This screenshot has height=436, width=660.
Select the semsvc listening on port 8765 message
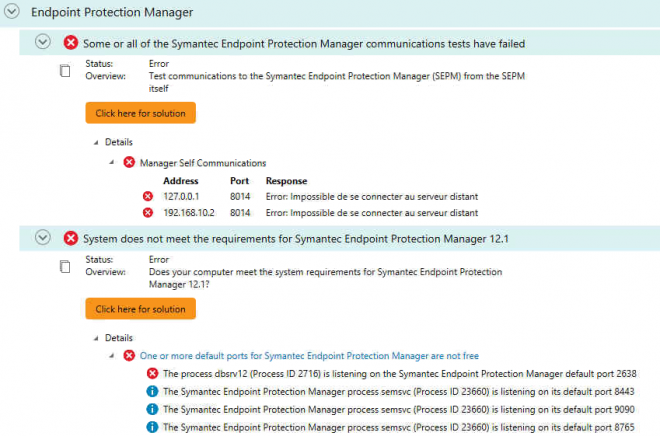click(x=399, y=428)
